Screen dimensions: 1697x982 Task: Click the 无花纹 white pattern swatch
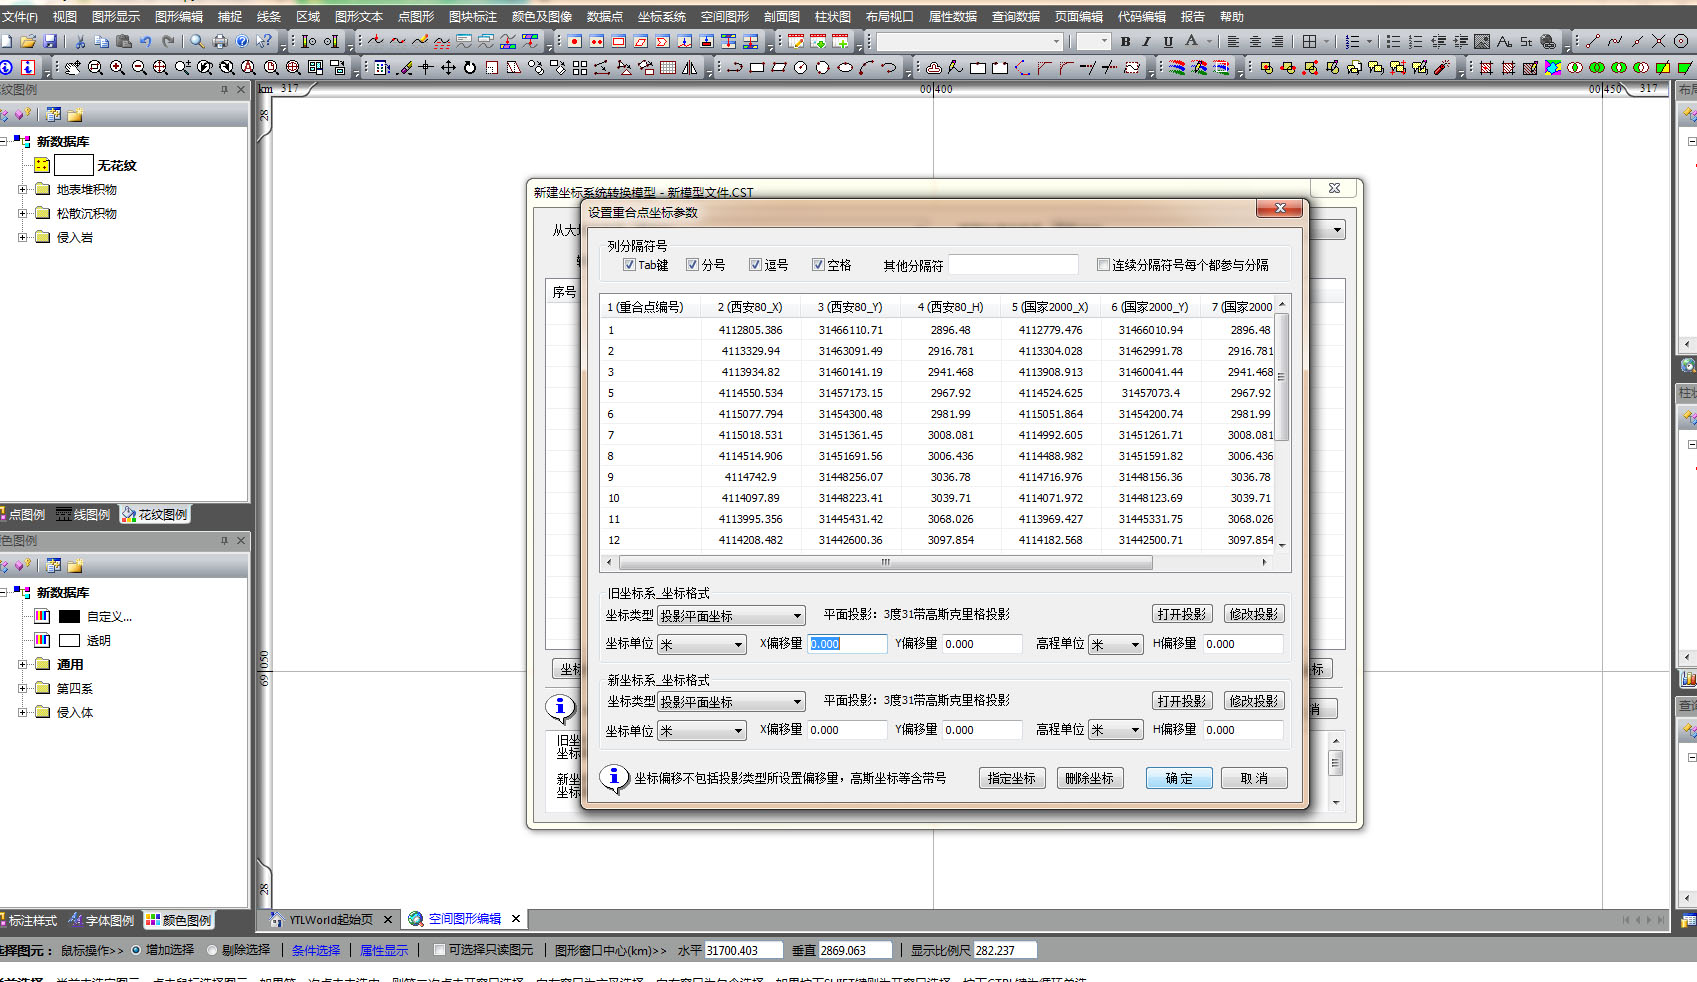pos(74,165)
